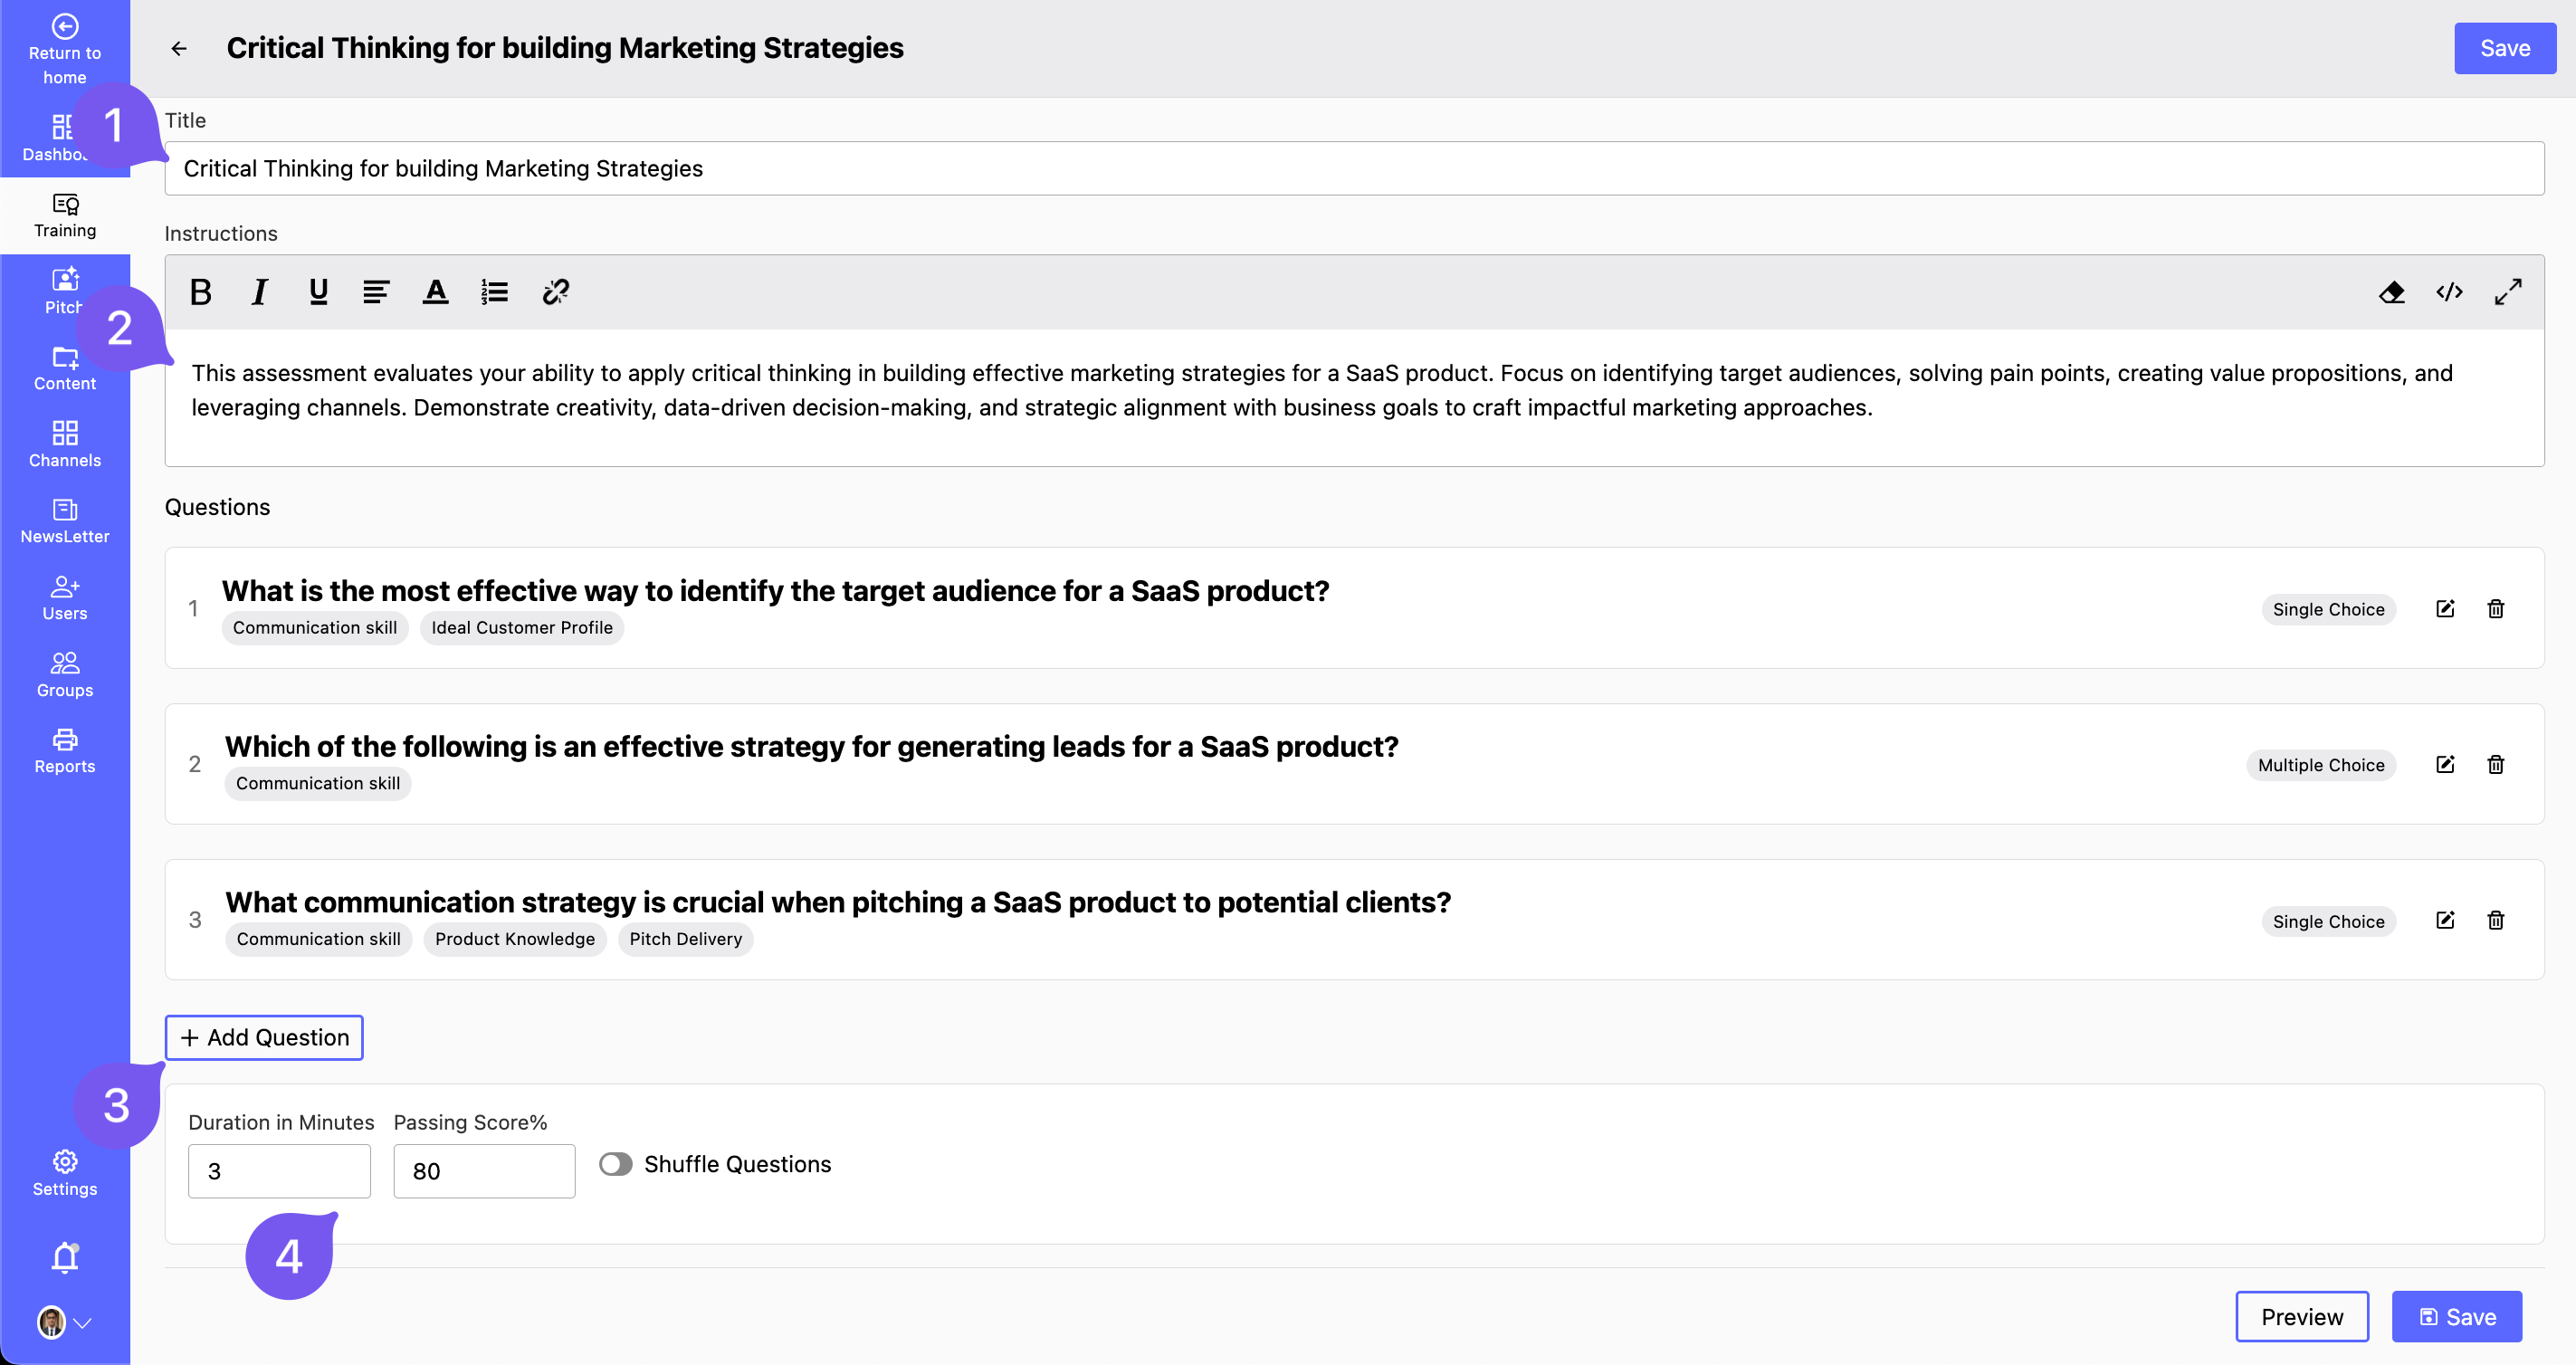Viewport: 2576px width, 1365px height.
Task: Open notifications bell in sidebar
Action: [65, 1257]
